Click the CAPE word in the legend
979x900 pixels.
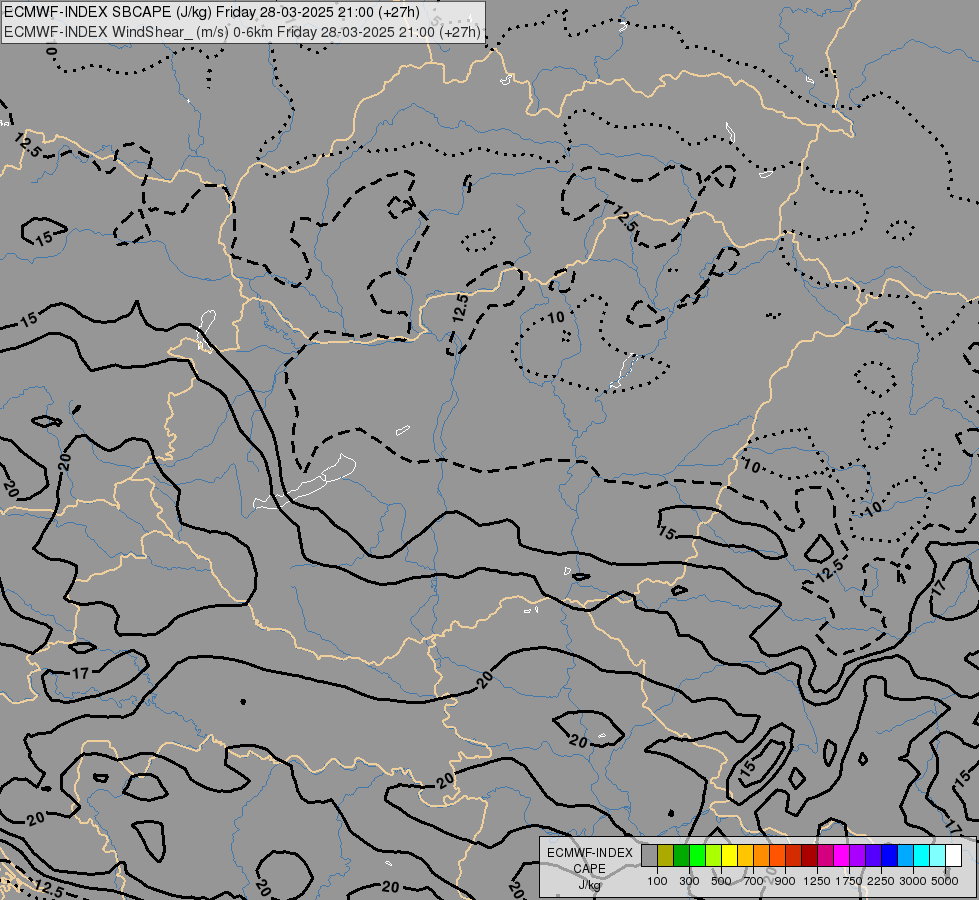[589, 868]
